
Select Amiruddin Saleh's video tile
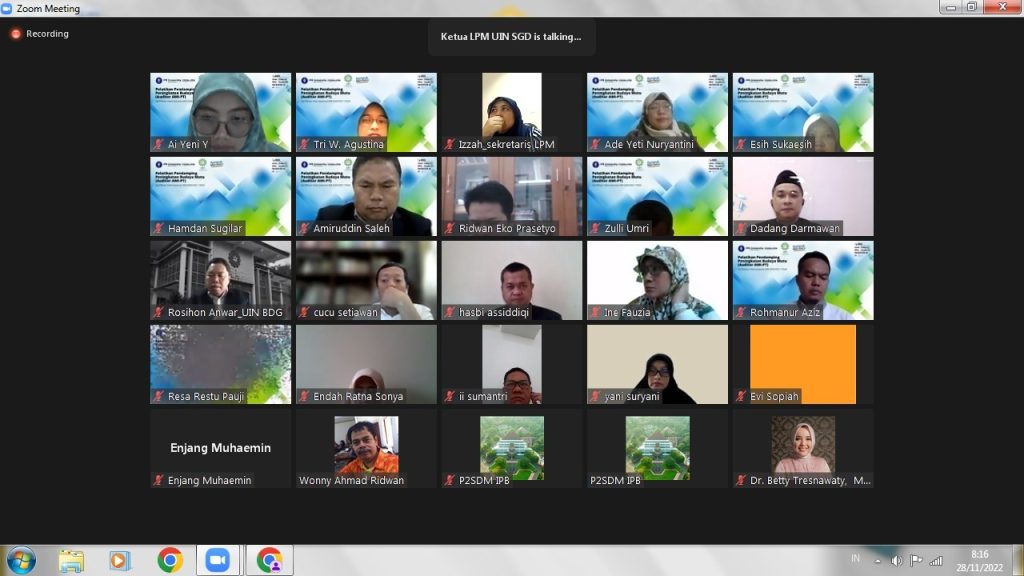(366, 195)
